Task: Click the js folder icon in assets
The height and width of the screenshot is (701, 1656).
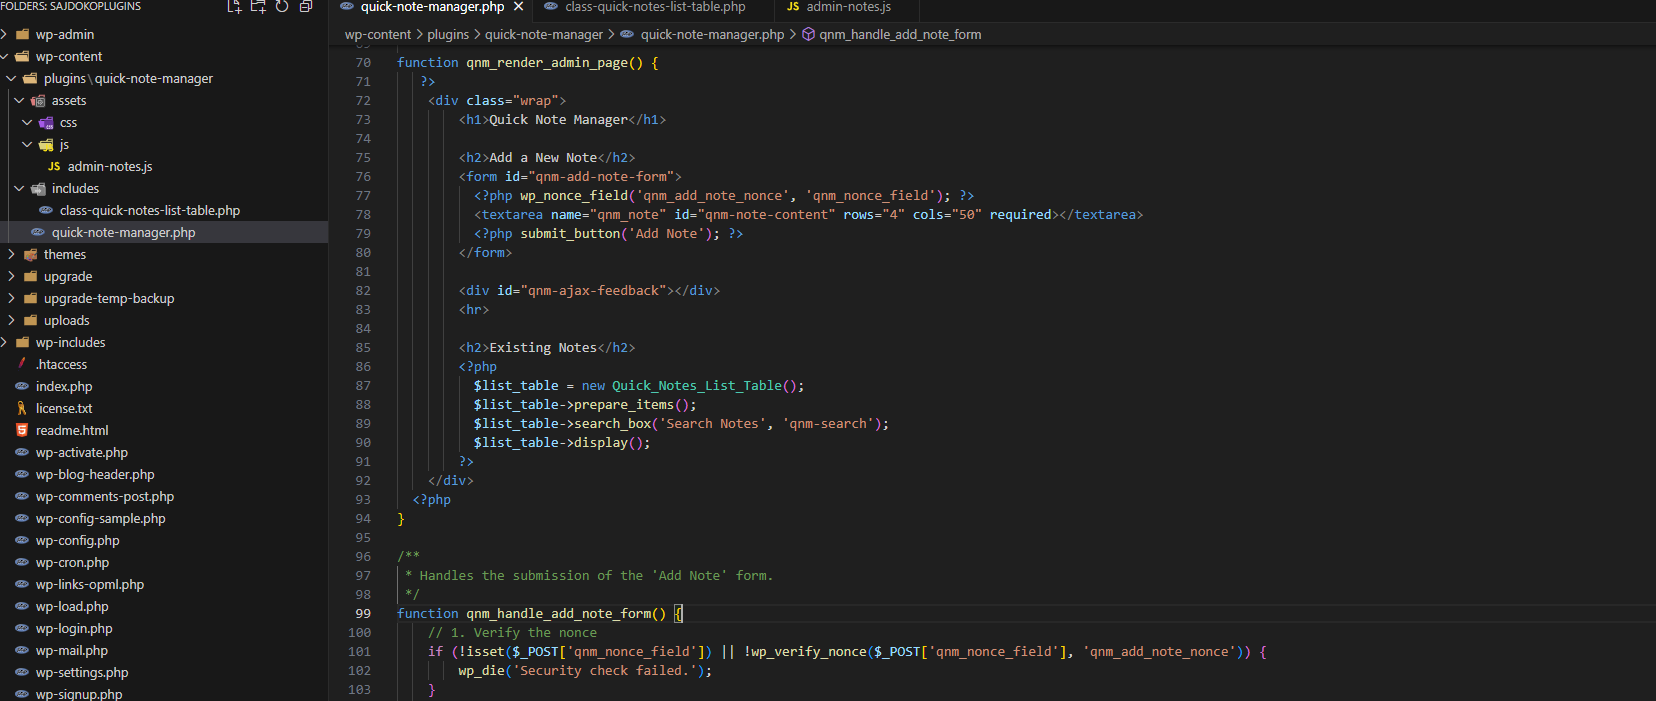Action: pyautogui.click(x=46, y=144)
